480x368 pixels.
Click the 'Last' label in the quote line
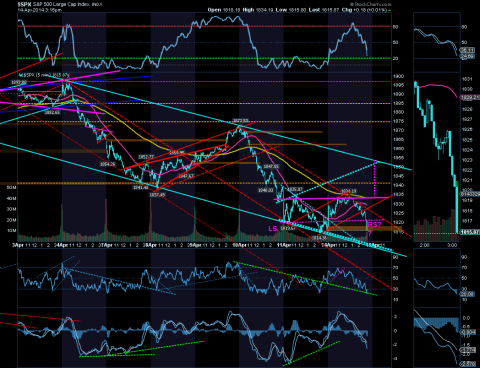pyautogui.click(x=314, y=10)
